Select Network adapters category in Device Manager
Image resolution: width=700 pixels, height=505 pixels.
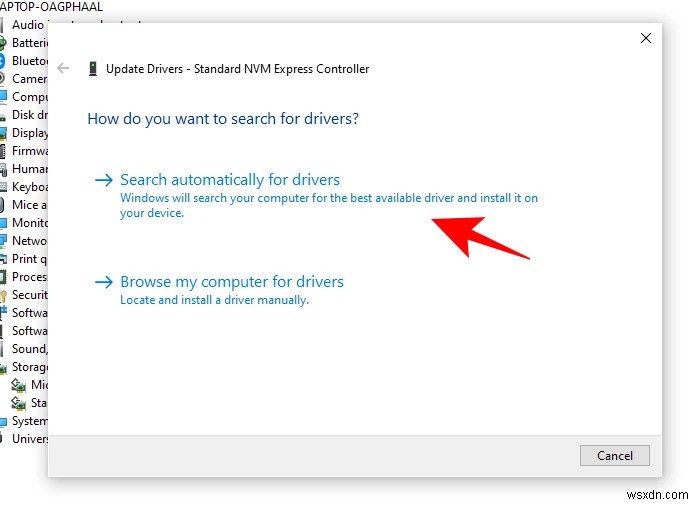(29, 241)
